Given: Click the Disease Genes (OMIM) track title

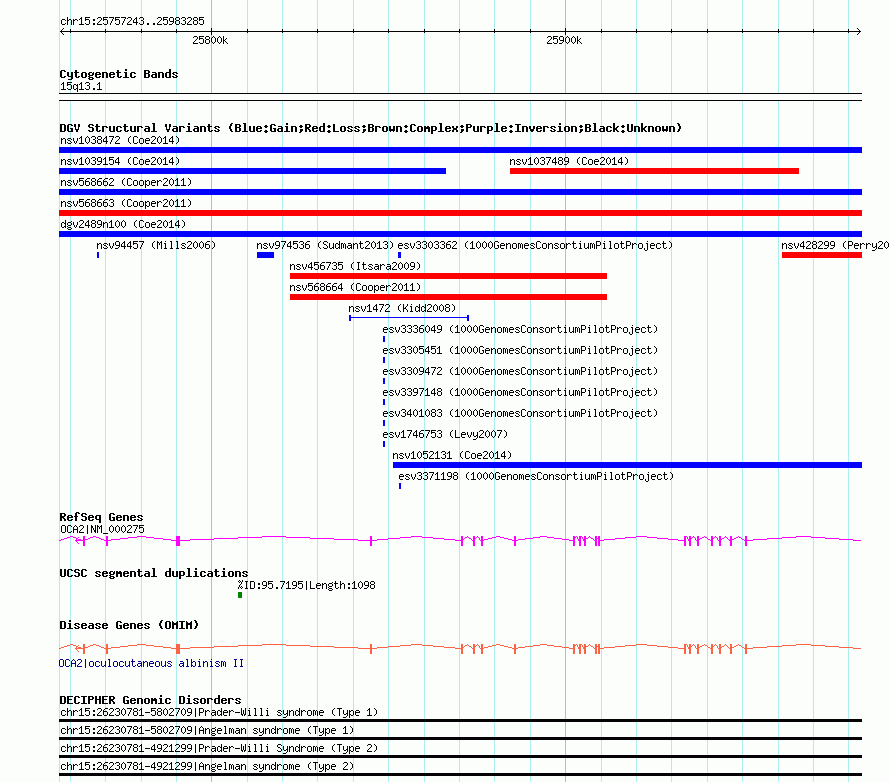Looking at the screenshot, I should coord(129,625).
